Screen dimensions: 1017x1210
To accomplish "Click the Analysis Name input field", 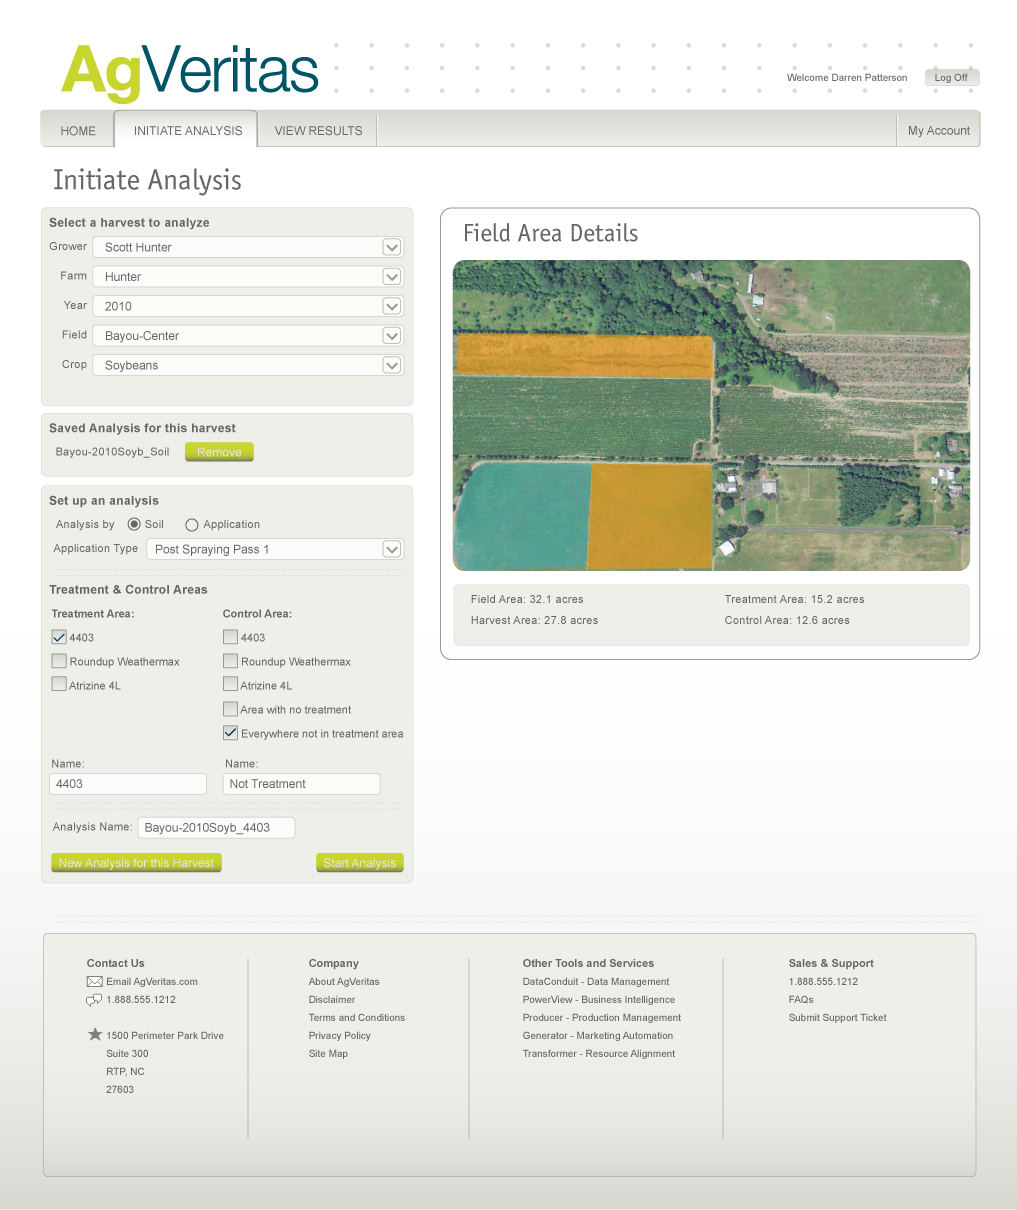I will tap(217, 827).
